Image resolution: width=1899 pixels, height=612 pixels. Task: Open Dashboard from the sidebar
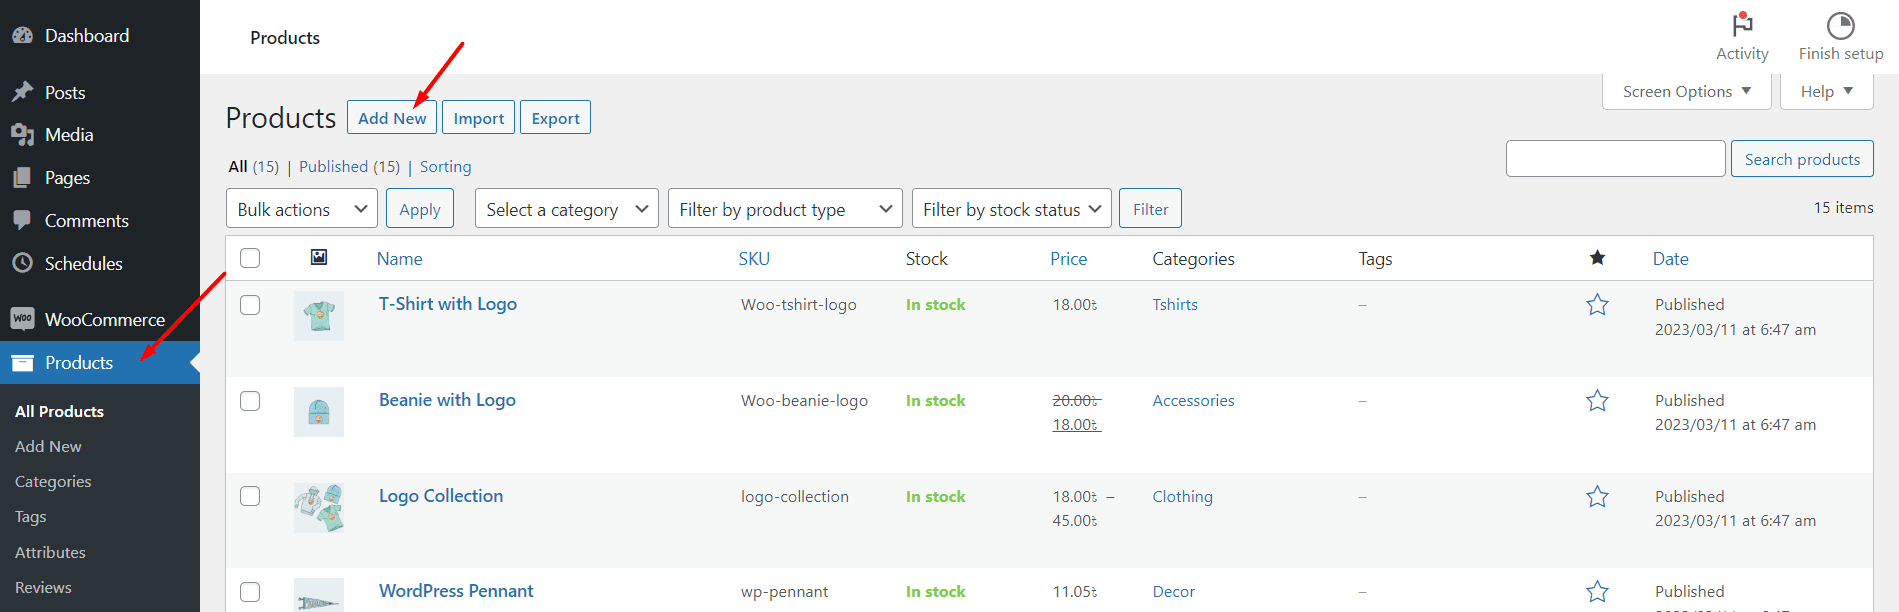(86, 36)
